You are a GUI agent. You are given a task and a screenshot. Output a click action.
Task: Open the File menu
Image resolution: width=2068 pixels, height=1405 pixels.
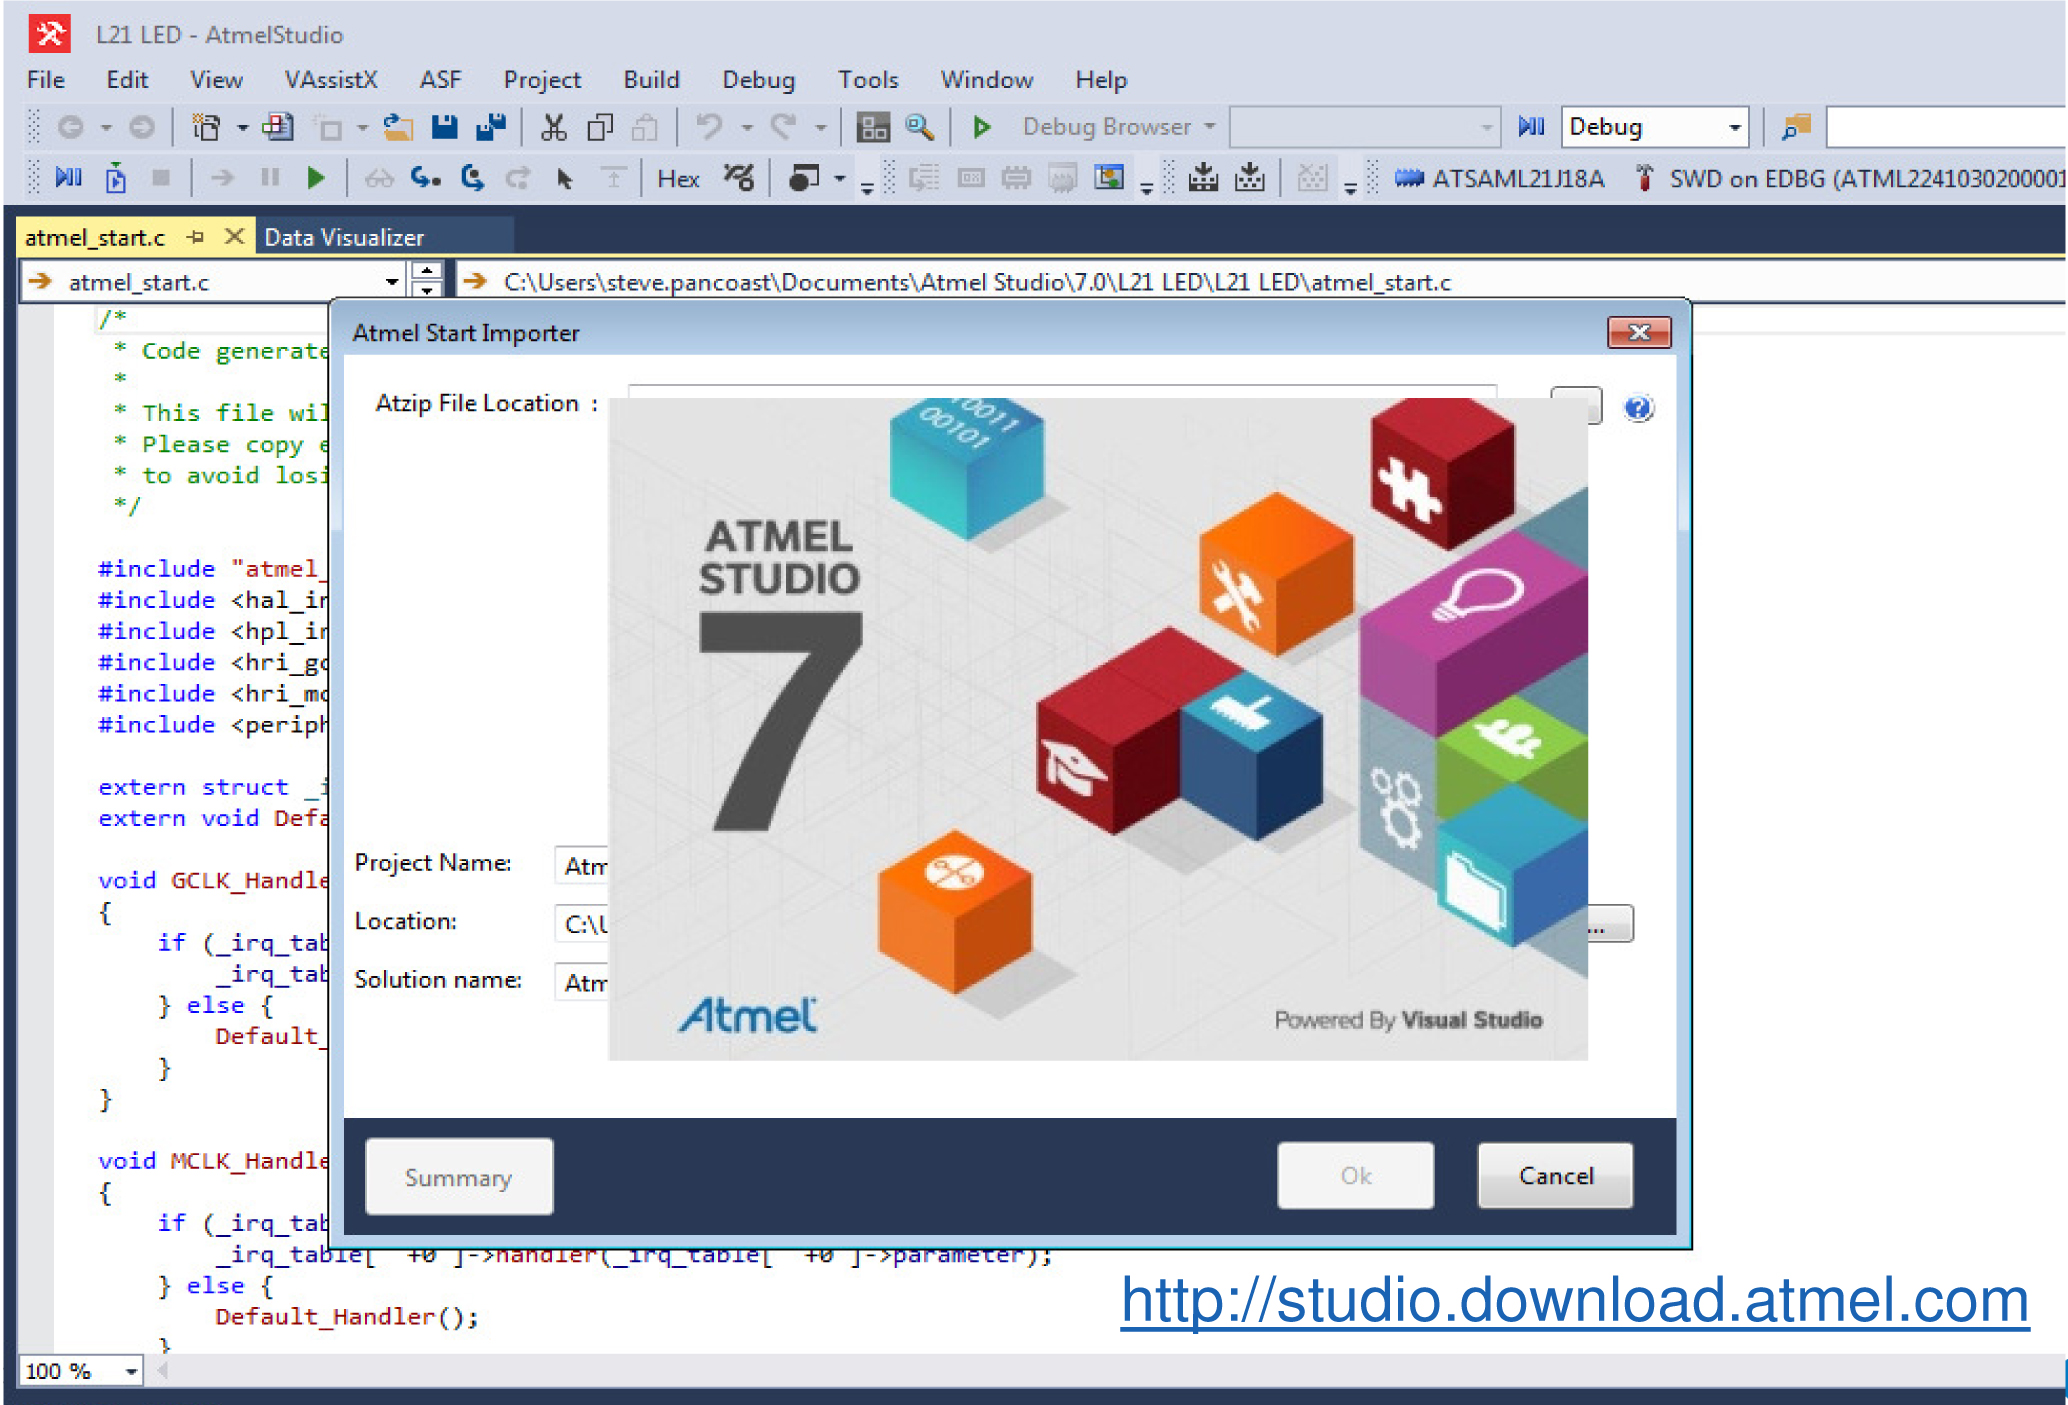click(46, 80)
